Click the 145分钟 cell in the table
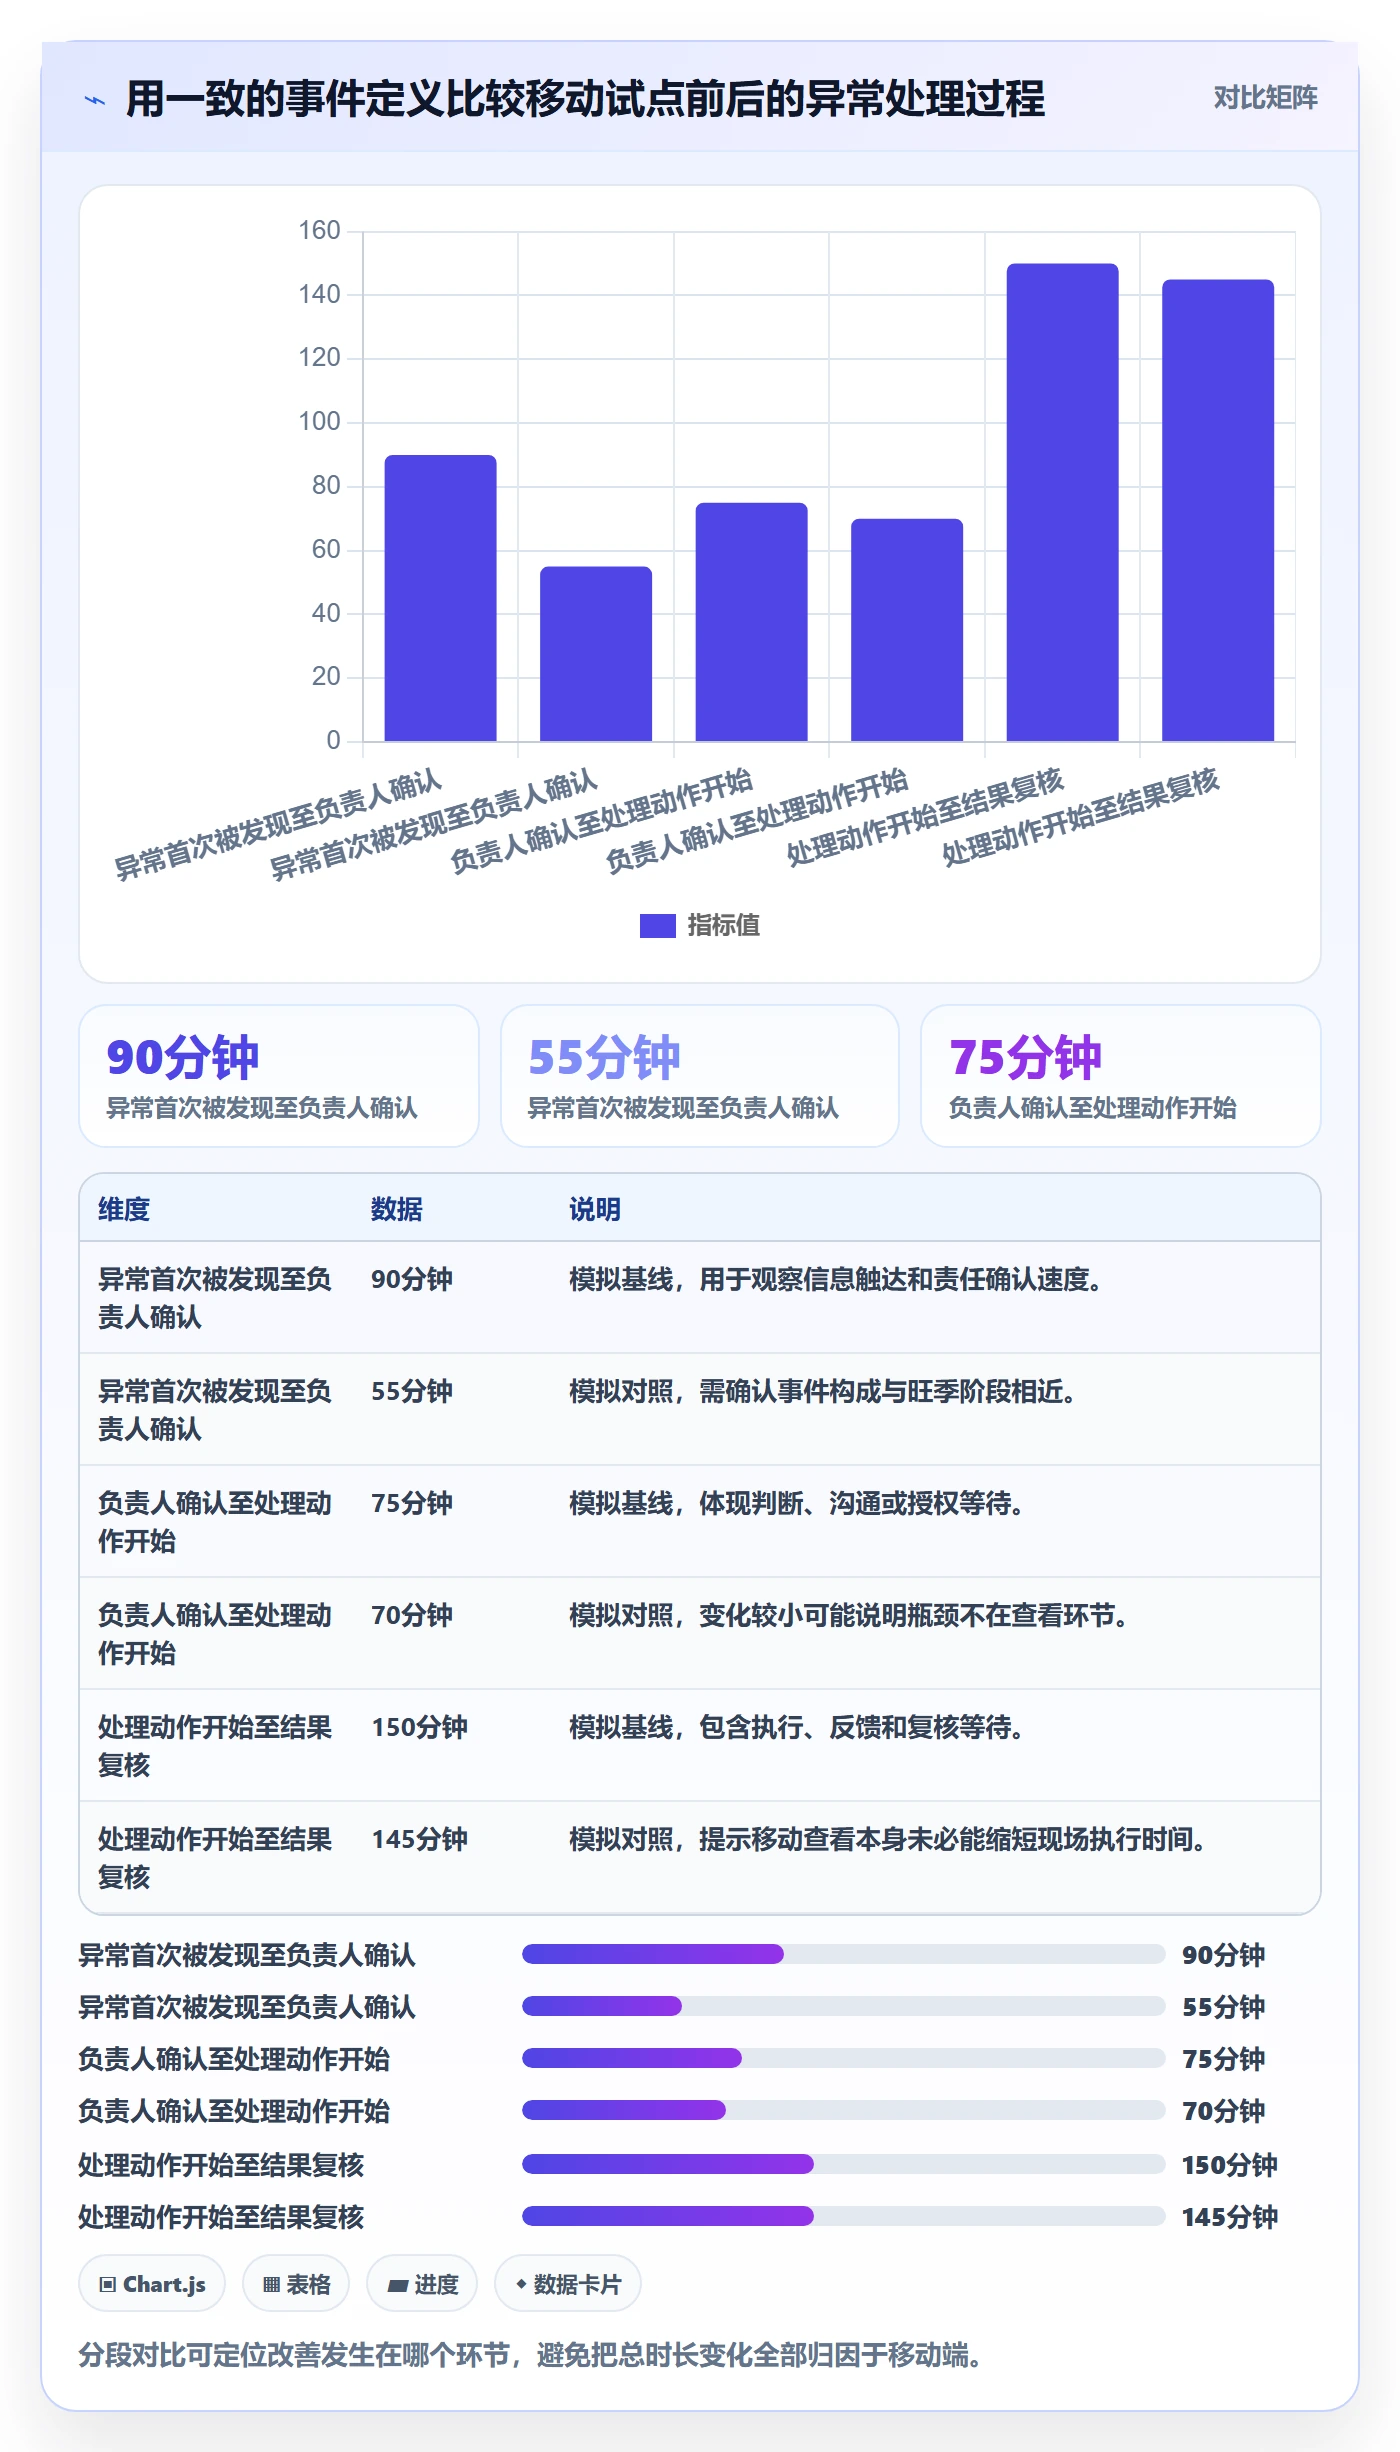Image resolution: width=1400 pixels, height=2452 pixels. 420,1839
